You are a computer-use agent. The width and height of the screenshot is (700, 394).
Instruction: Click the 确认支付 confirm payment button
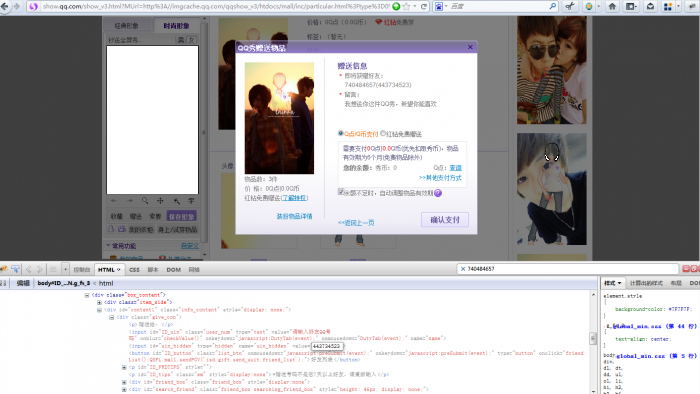pyautogui.click(x=445, y=220)
